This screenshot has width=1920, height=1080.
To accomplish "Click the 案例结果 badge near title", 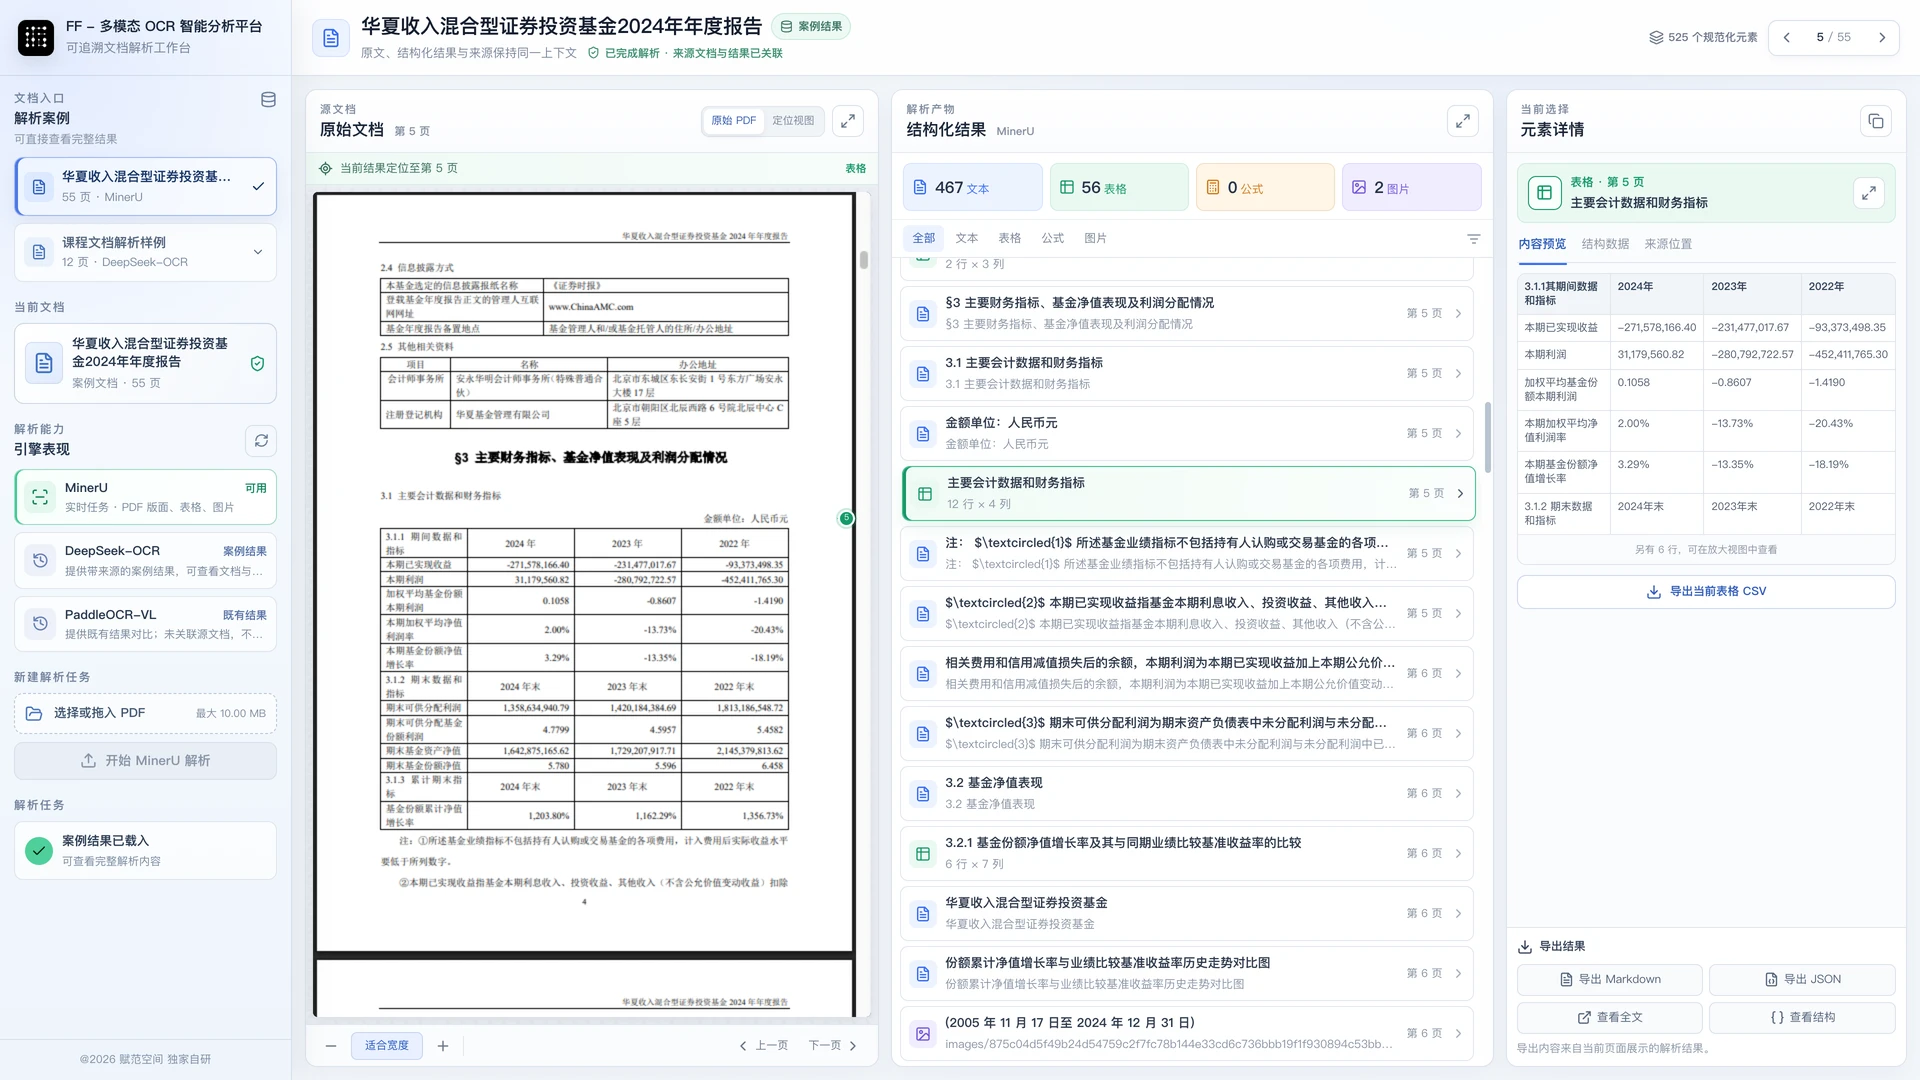I will tap(811, 27).
